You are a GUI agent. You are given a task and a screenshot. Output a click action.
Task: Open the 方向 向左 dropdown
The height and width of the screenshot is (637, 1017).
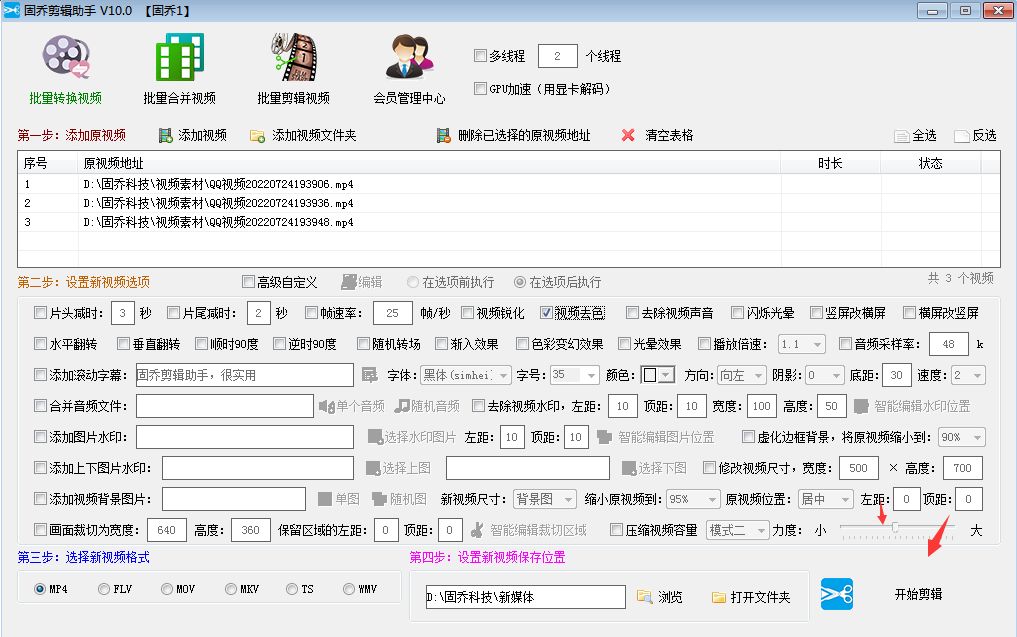[742, 375]
